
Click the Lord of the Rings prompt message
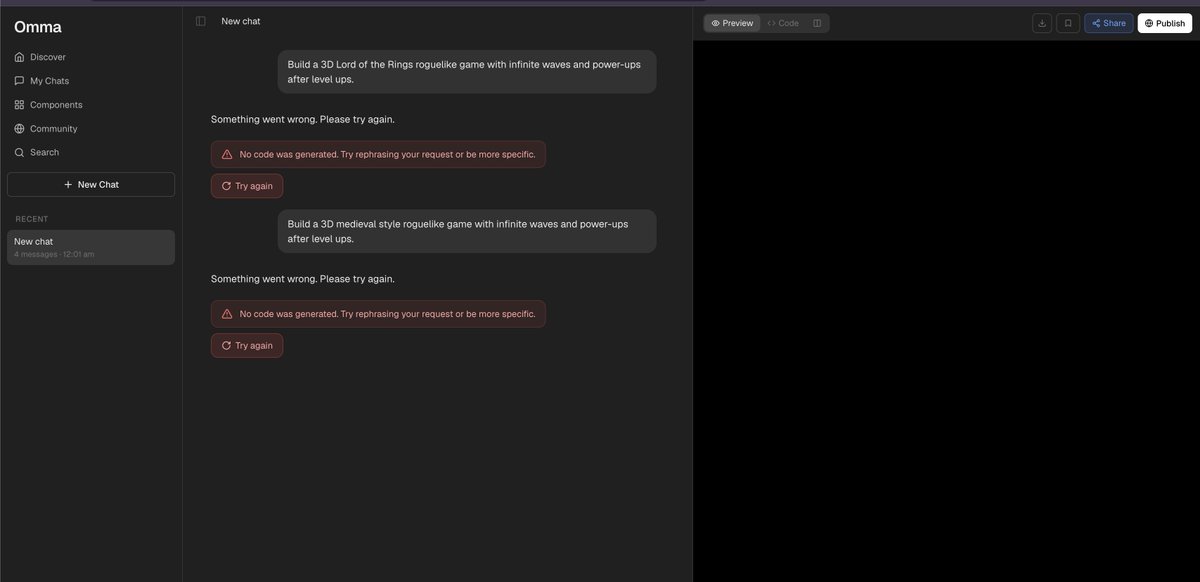(x=467, y=72)
